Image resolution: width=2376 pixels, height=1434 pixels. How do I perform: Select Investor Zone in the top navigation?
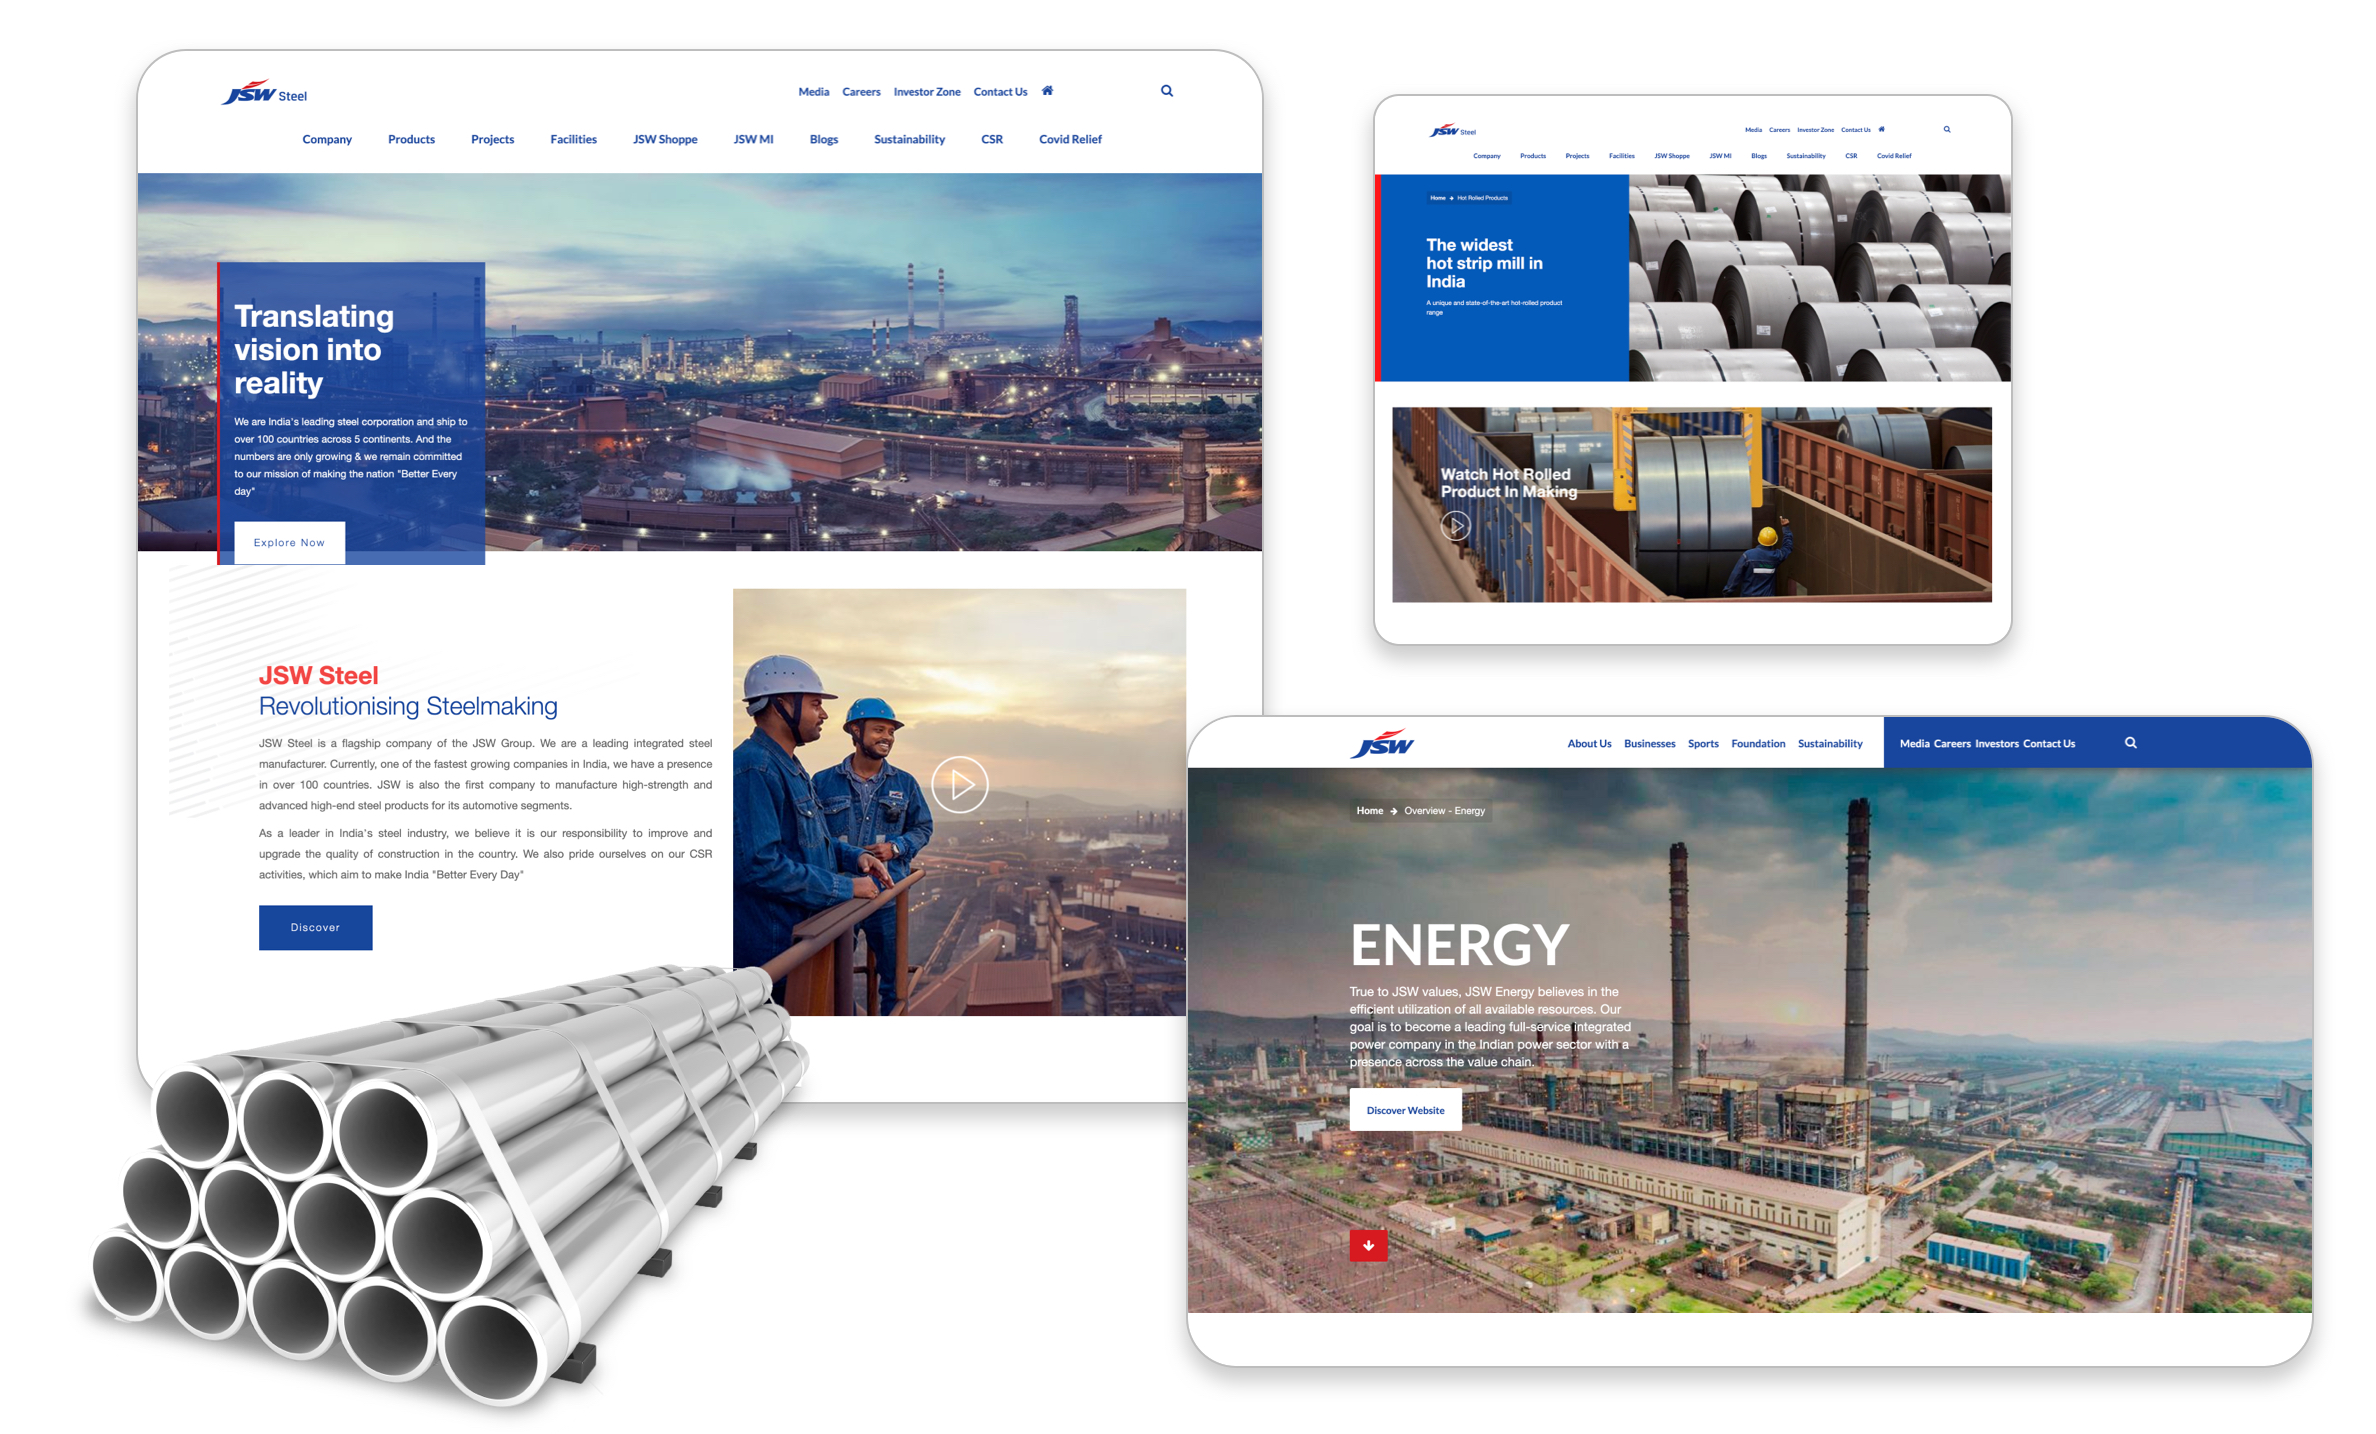point(927,91)
